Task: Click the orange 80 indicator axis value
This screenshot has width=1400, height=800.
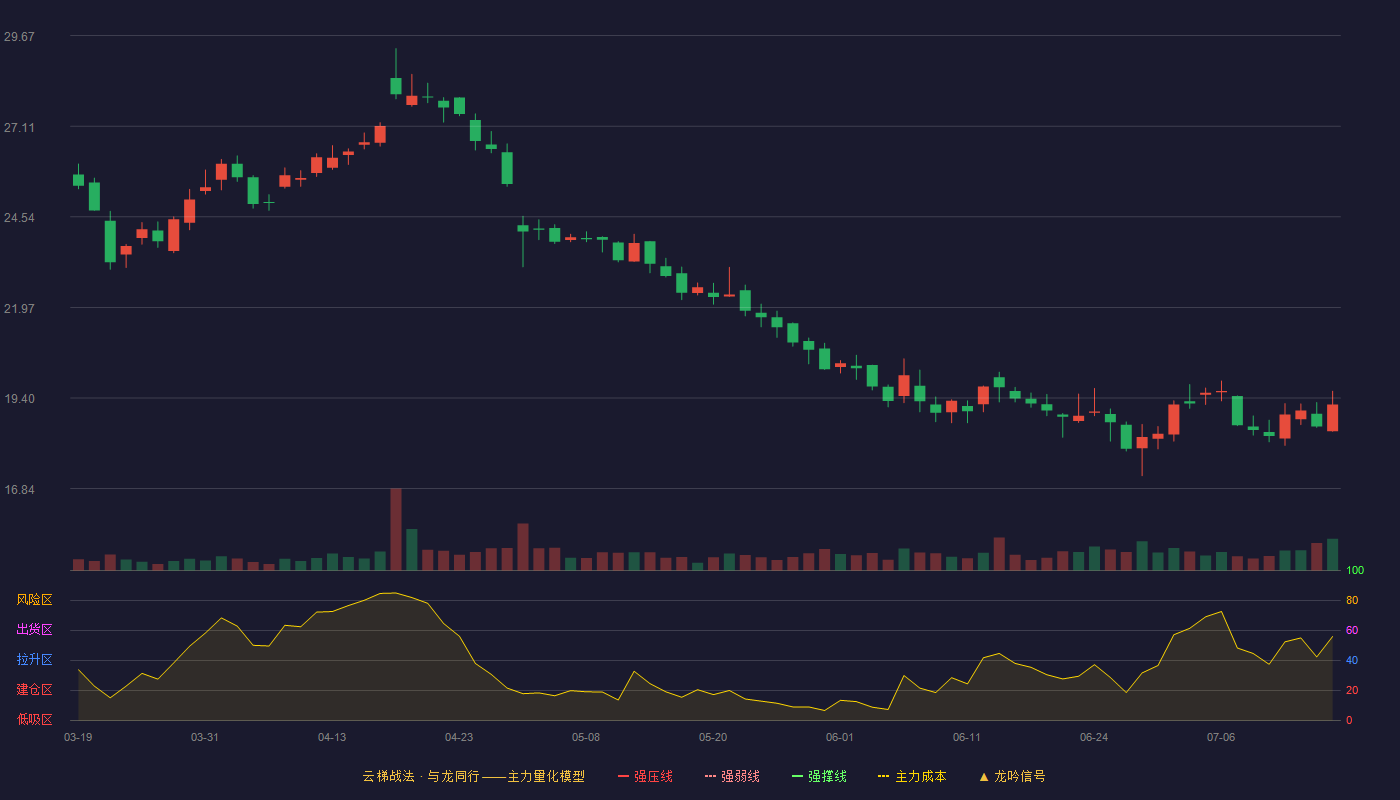Action: click(x=1352, y=600)
